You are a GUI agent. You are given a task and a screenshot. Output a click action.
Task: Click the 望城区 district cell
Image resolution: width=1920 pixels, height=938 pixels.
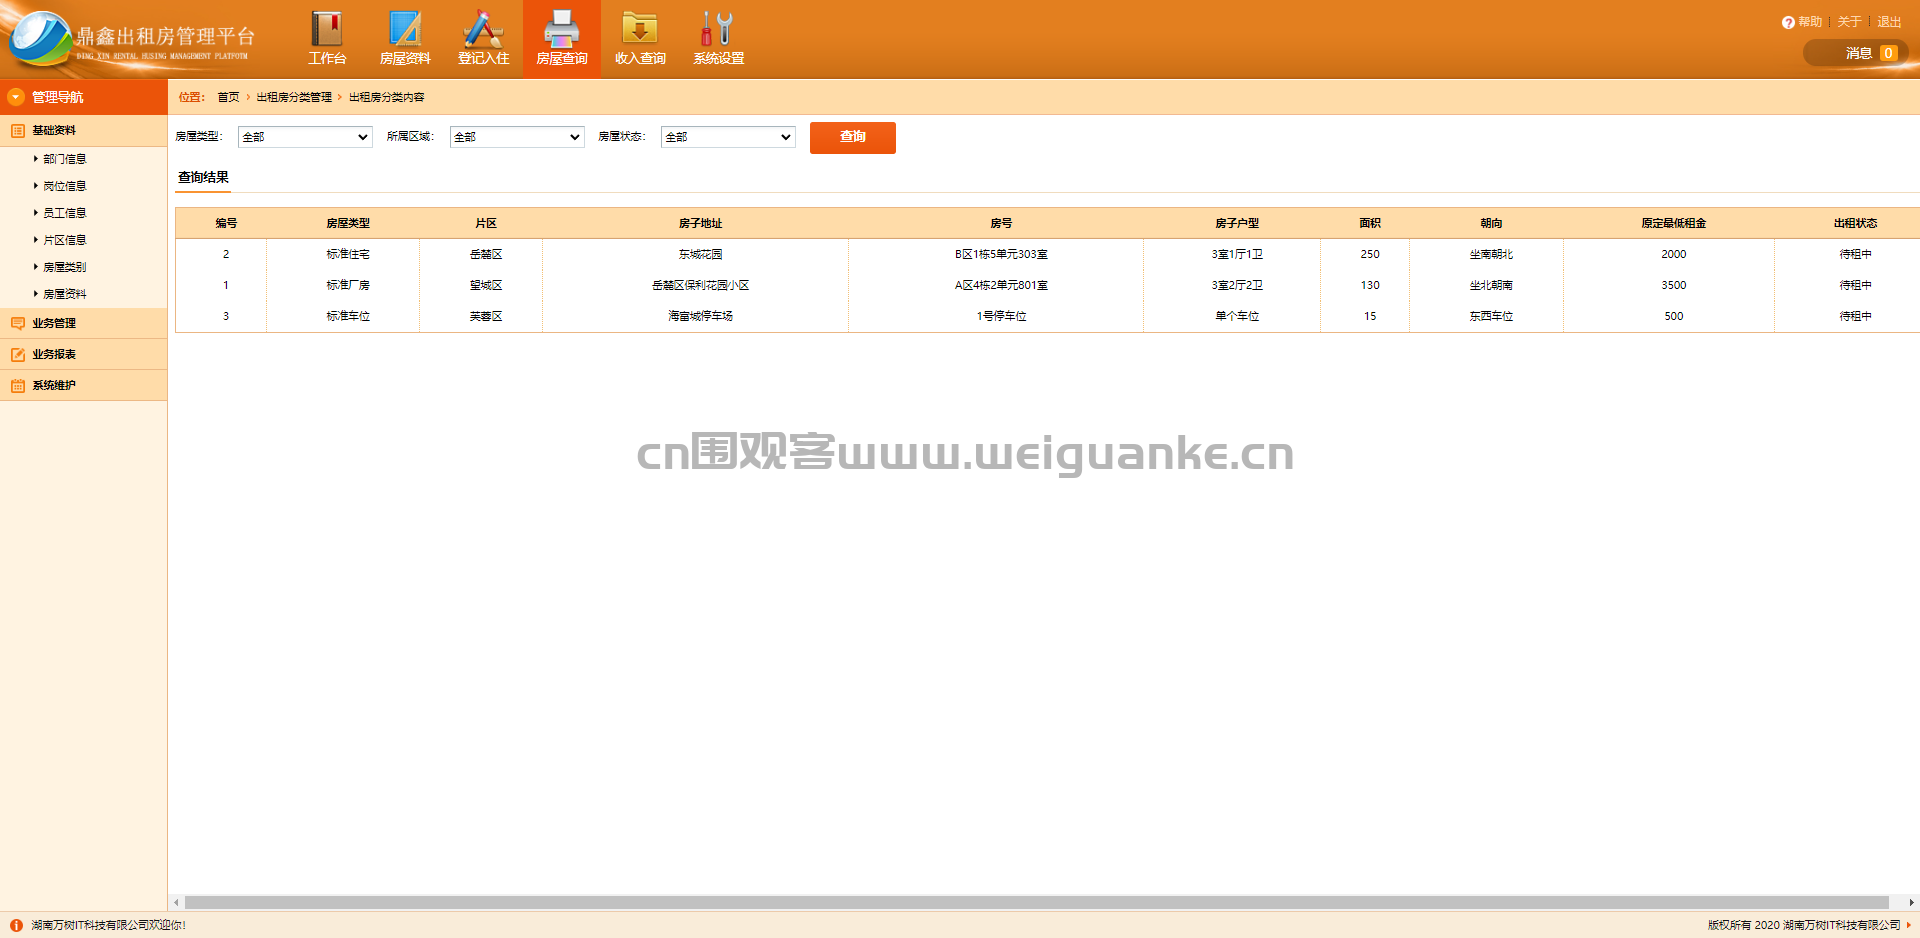point(486,285)
